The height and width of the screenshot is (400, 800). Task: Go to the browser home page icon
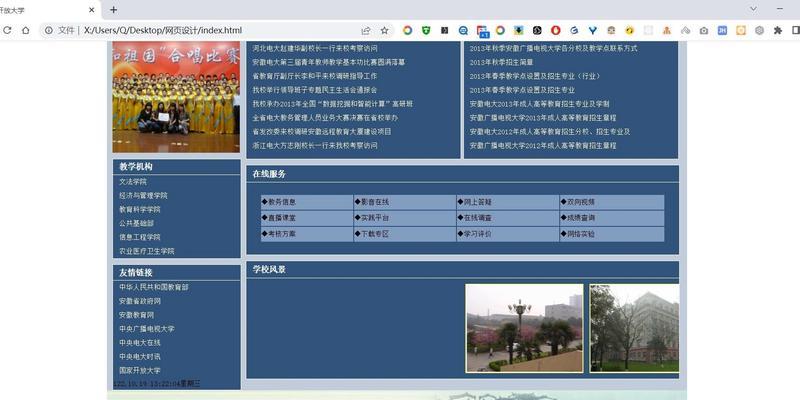click(26, 31)
